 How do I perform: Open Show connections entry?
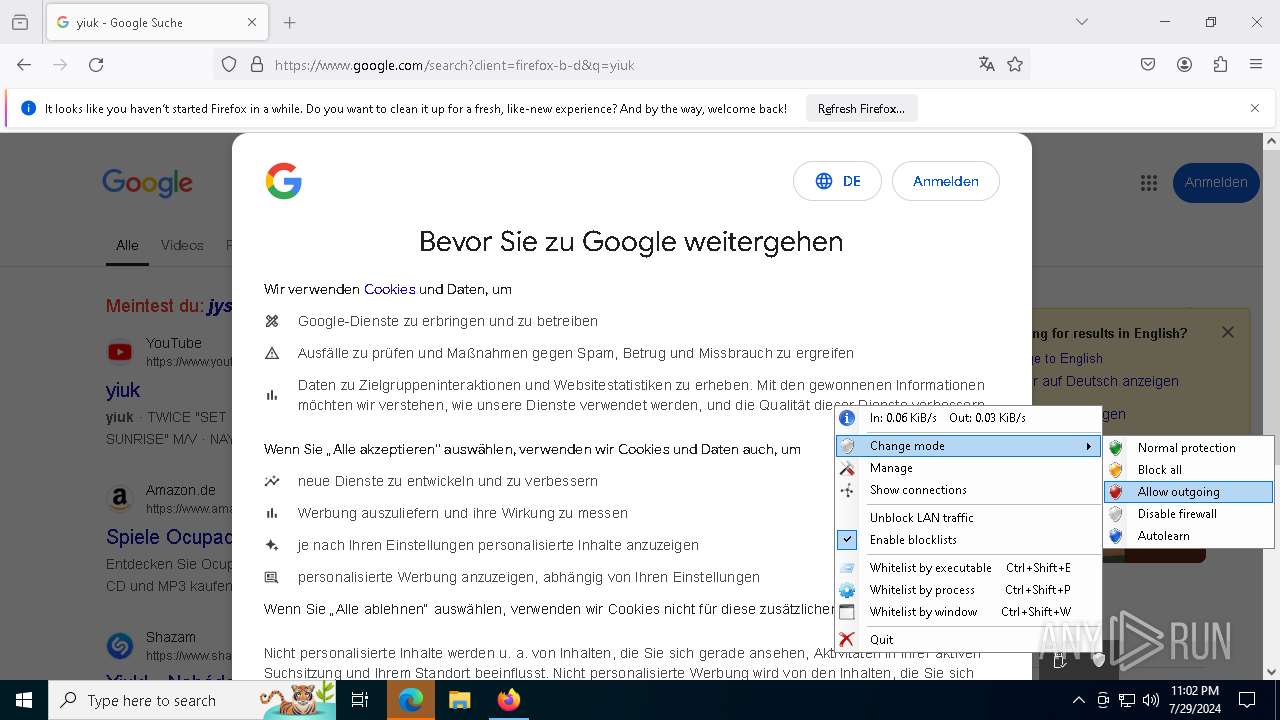(968, 490)
